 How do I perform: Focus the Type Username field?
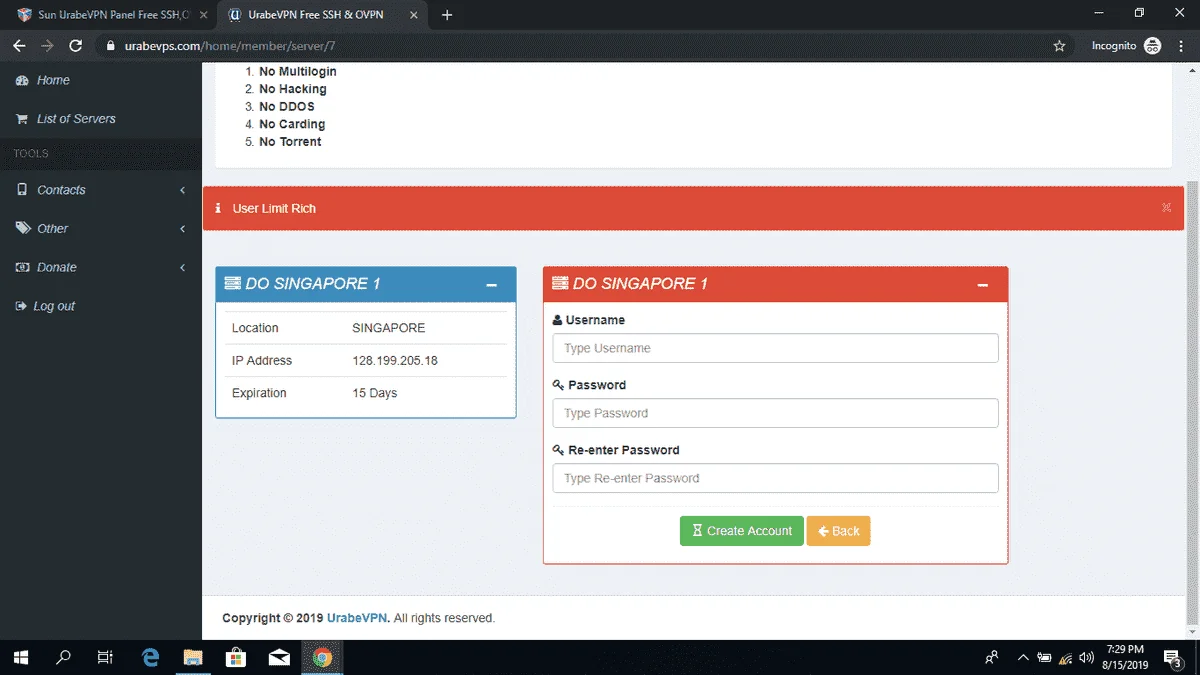click(x=775, y=348)
